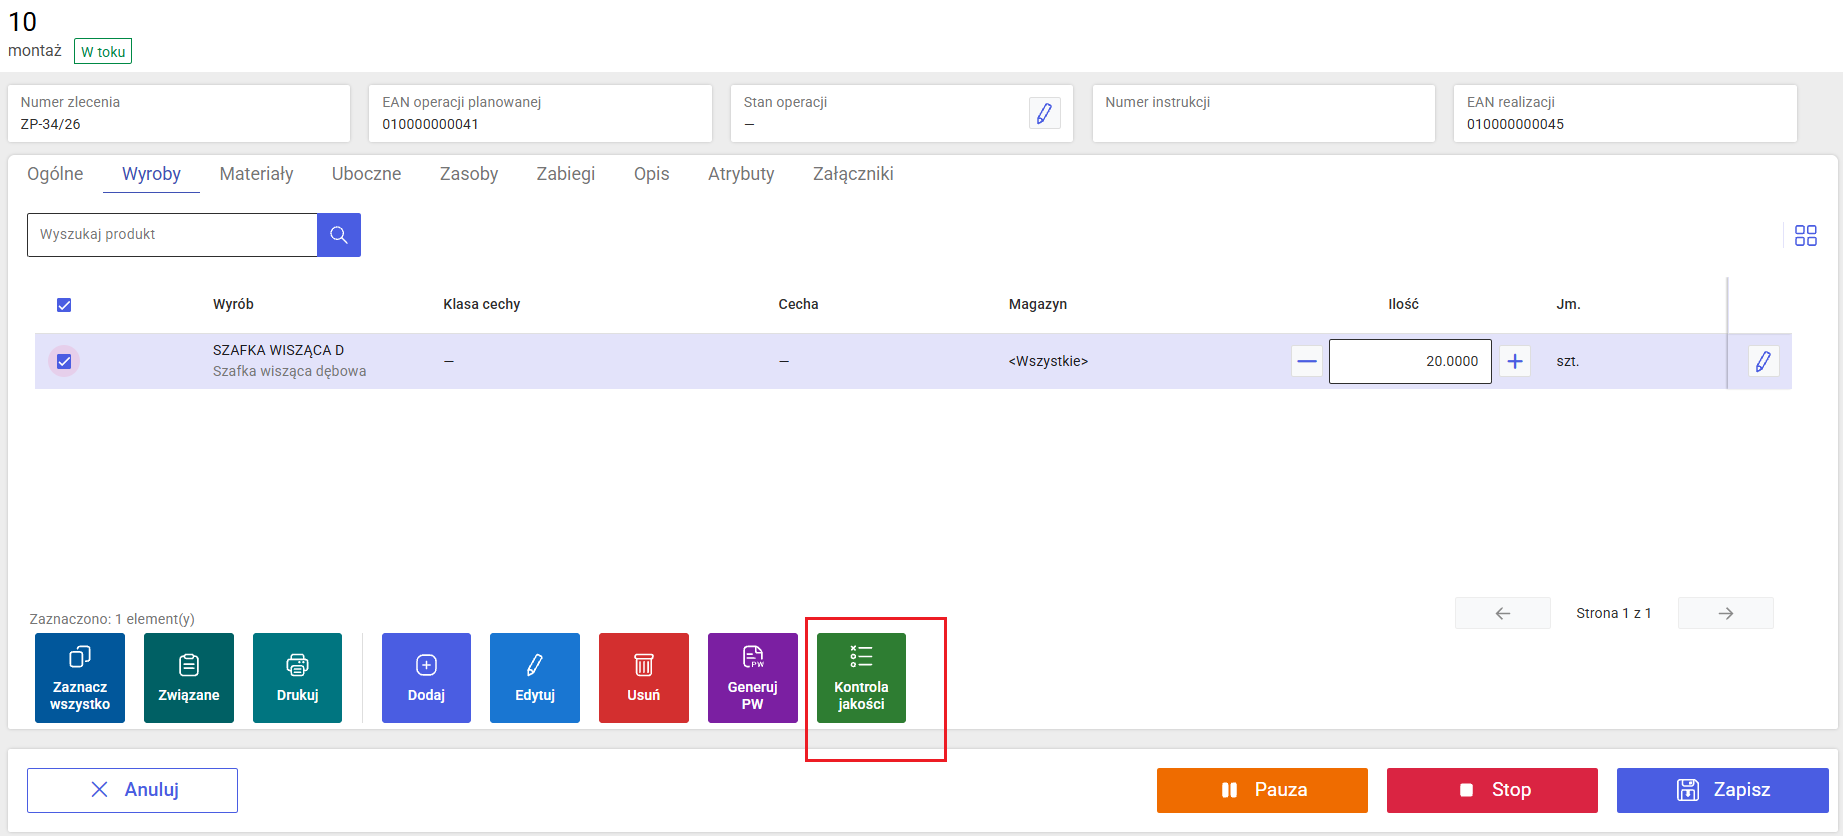The image size is (1843, 836).
Task: Open grid layout view icon
Action: (1805, 235)
